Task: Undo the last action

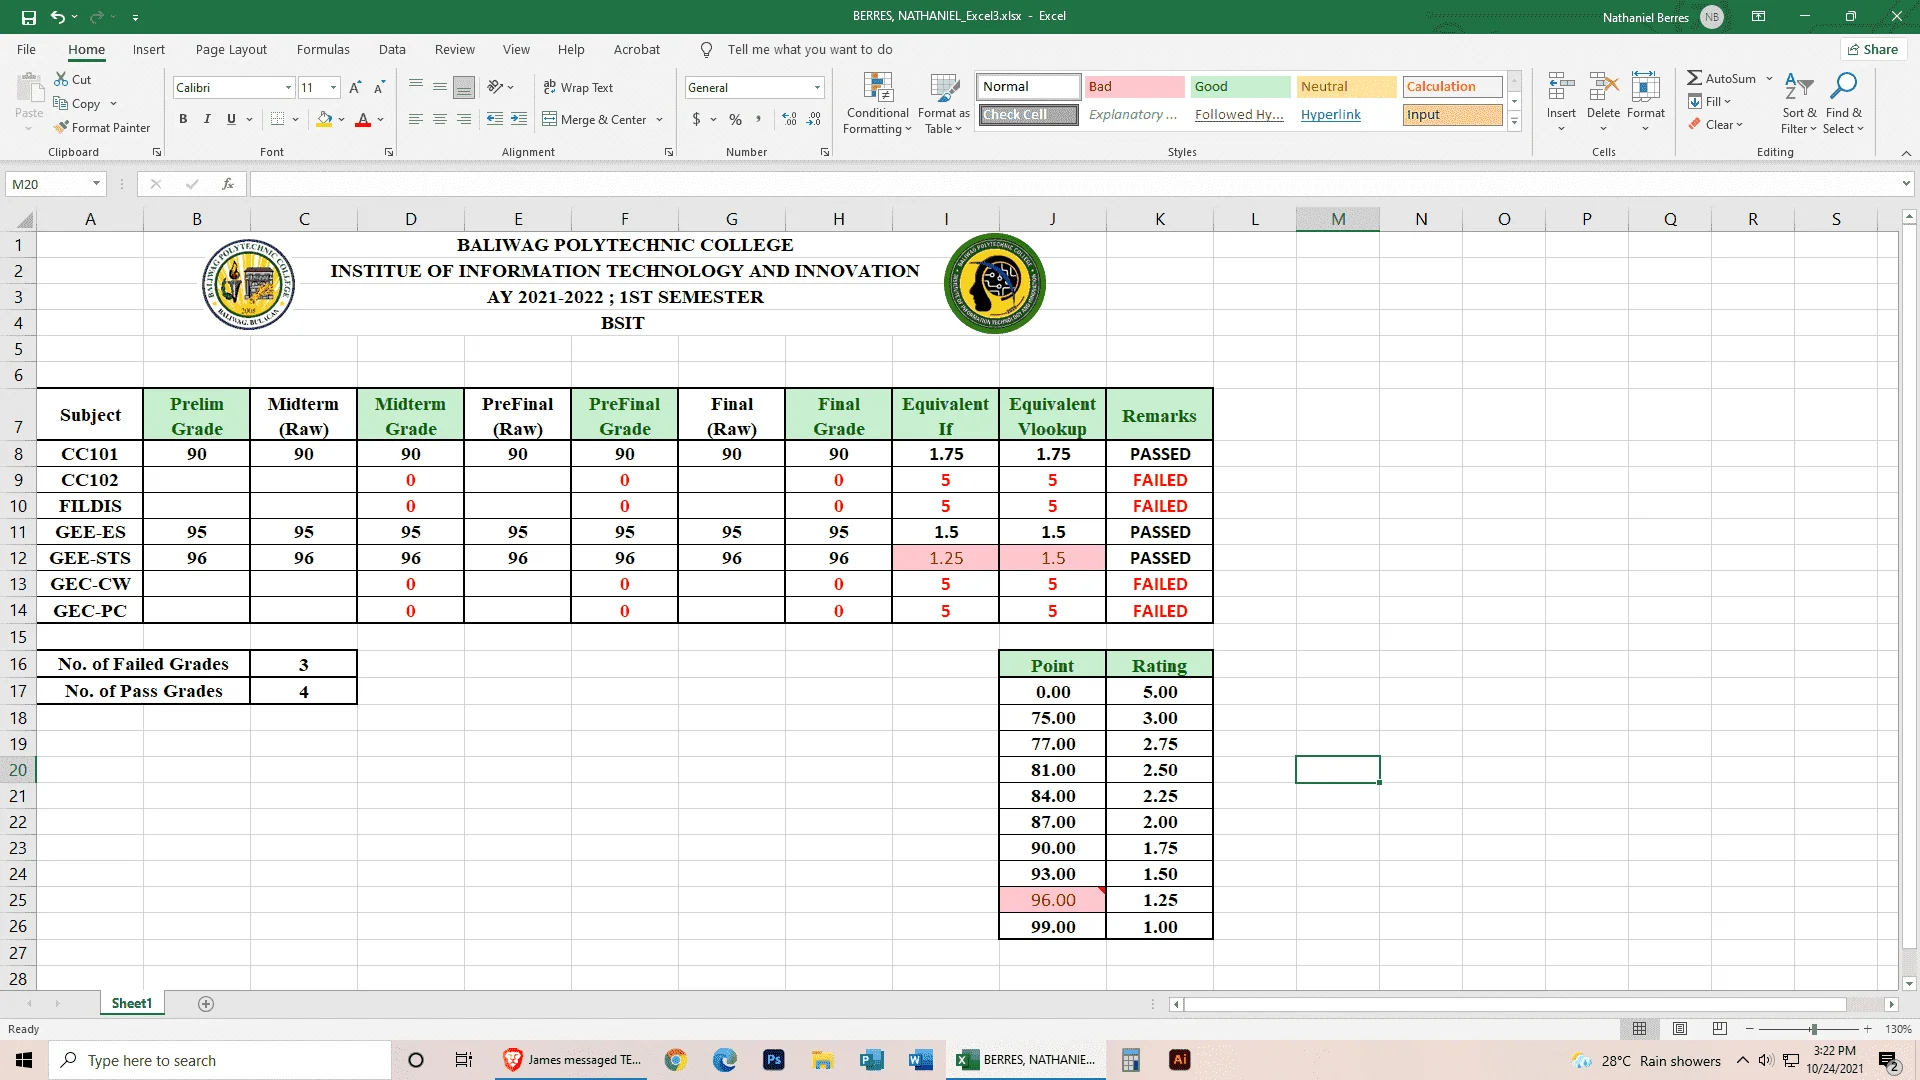Action: point(58,17)
